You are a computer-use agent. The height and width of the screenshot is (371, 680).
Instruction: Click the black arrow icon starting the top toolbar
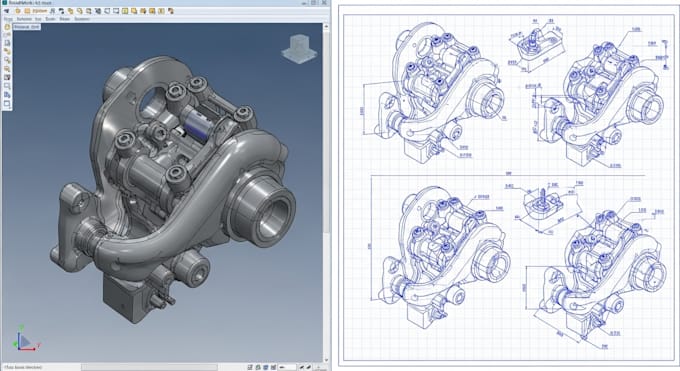7,11
